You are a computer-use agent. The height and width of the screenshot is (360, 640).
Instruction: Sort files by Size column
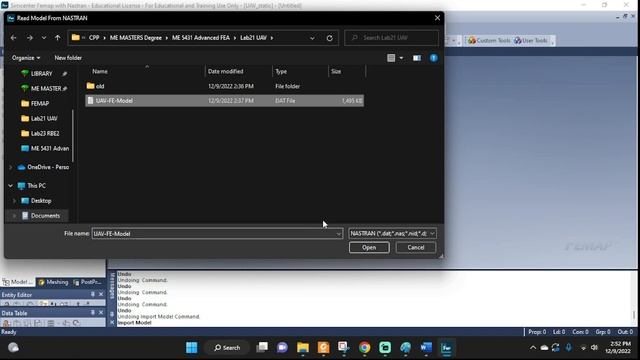pos(336,71)
